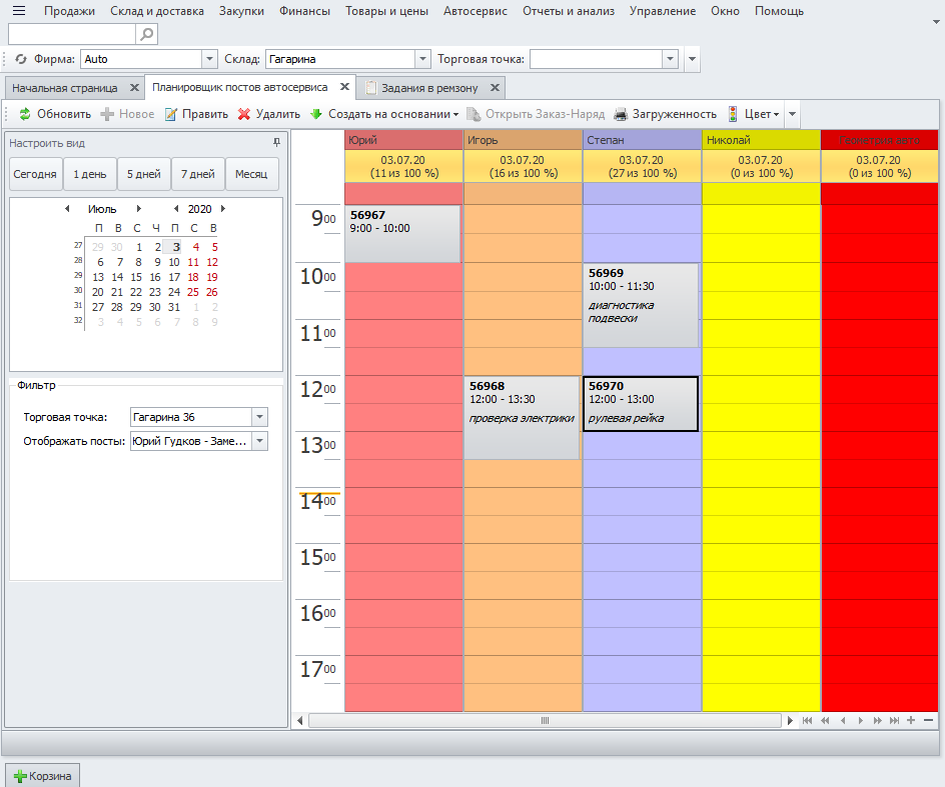Open the Управление menu
945x787 pixels.
click(662, 11)
